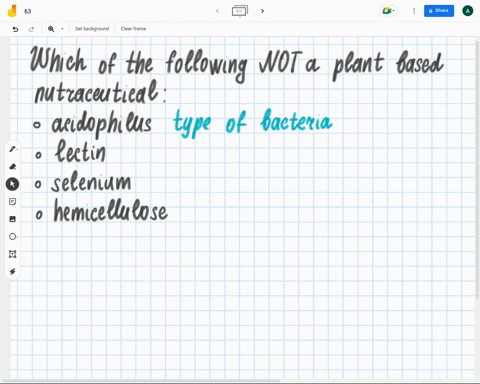Image resolution: width=480 pixels, height=384 pixels.
Task: Undo the last action
Action: (15, 29)
